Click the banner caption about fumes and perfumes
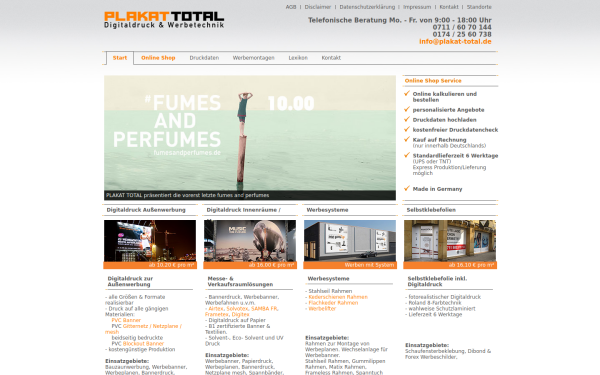The width and height of the screenshot is (600, 375). [188, 195]
